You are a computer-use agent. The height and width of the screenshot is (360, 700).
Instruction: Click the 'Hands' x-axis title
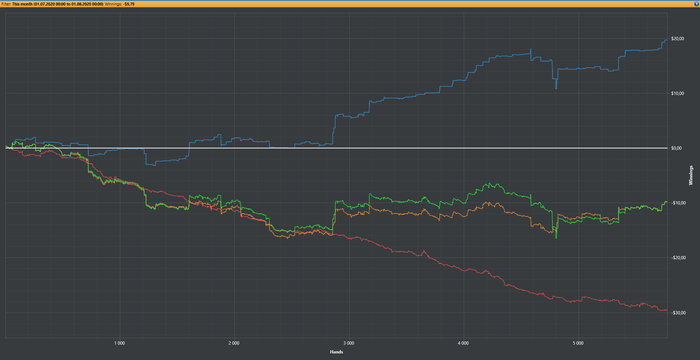pyautogui.click(x=336, y=352)
